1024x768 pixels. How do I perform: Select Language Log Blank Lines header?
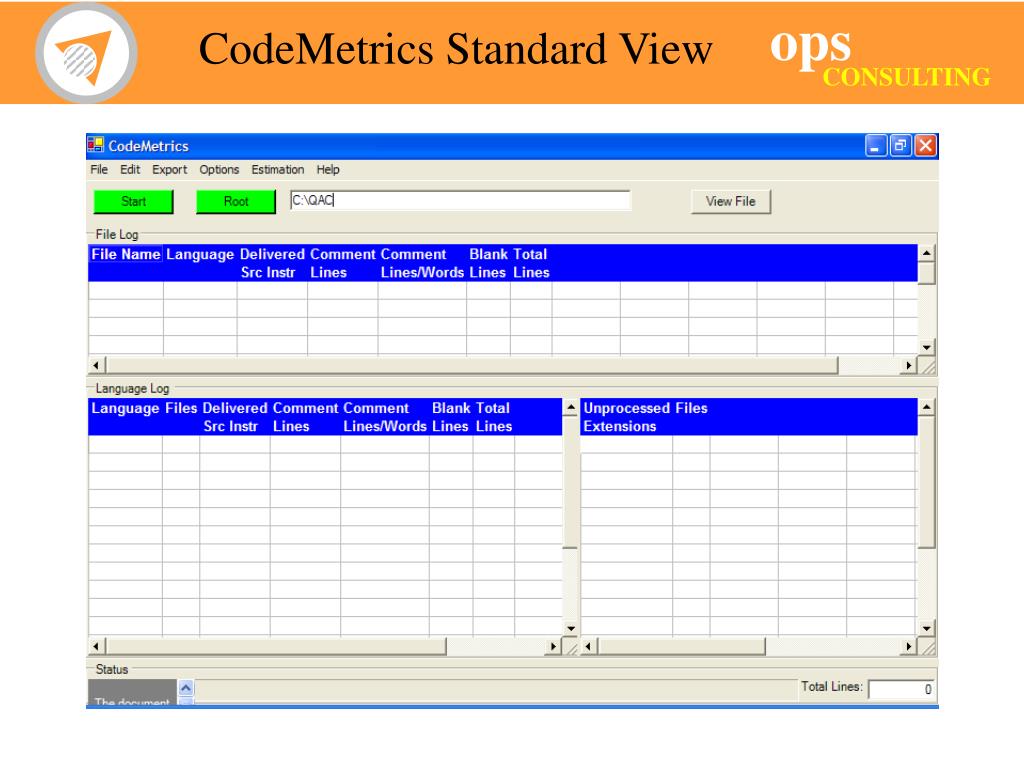coord(451,417)
